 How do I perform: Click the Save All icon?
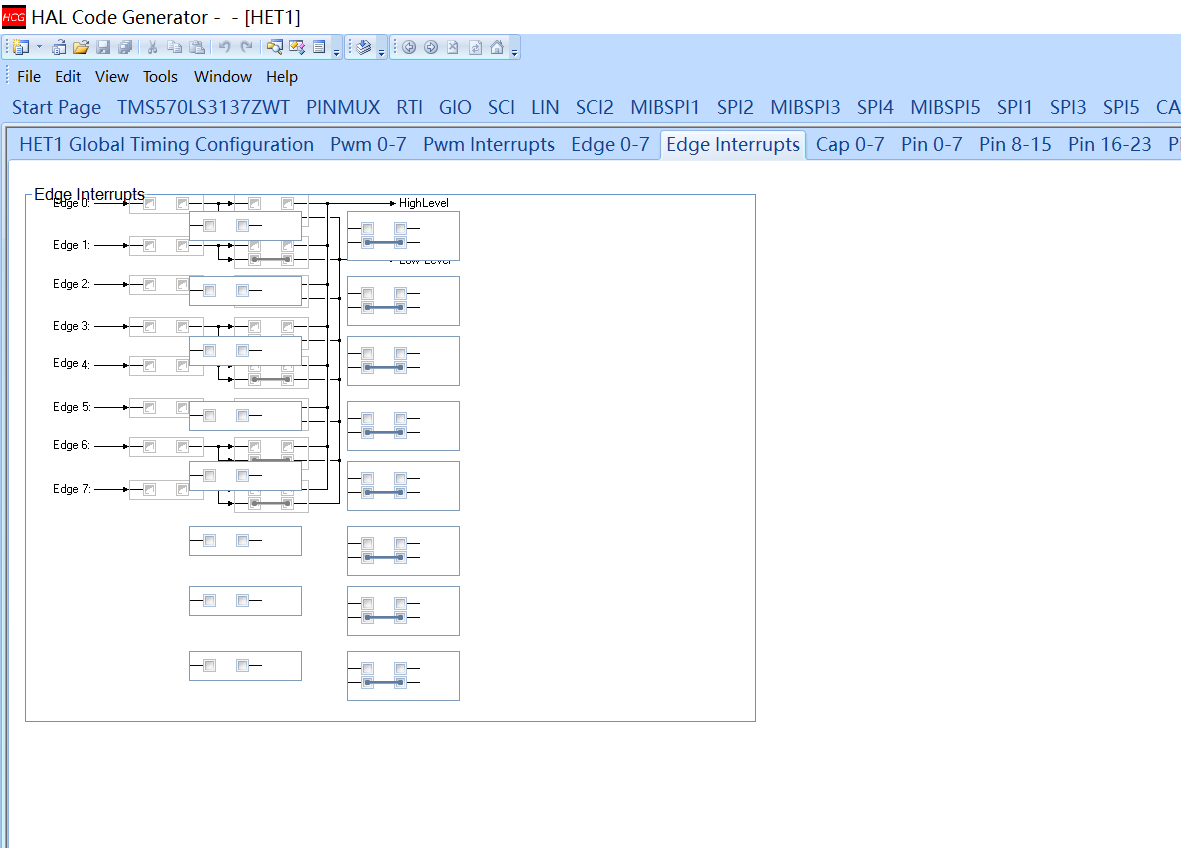point(125,47)
